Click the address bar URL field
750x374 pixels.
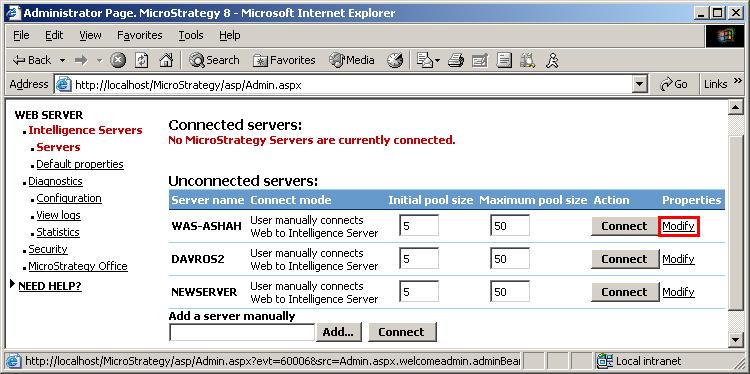(352, 85)
